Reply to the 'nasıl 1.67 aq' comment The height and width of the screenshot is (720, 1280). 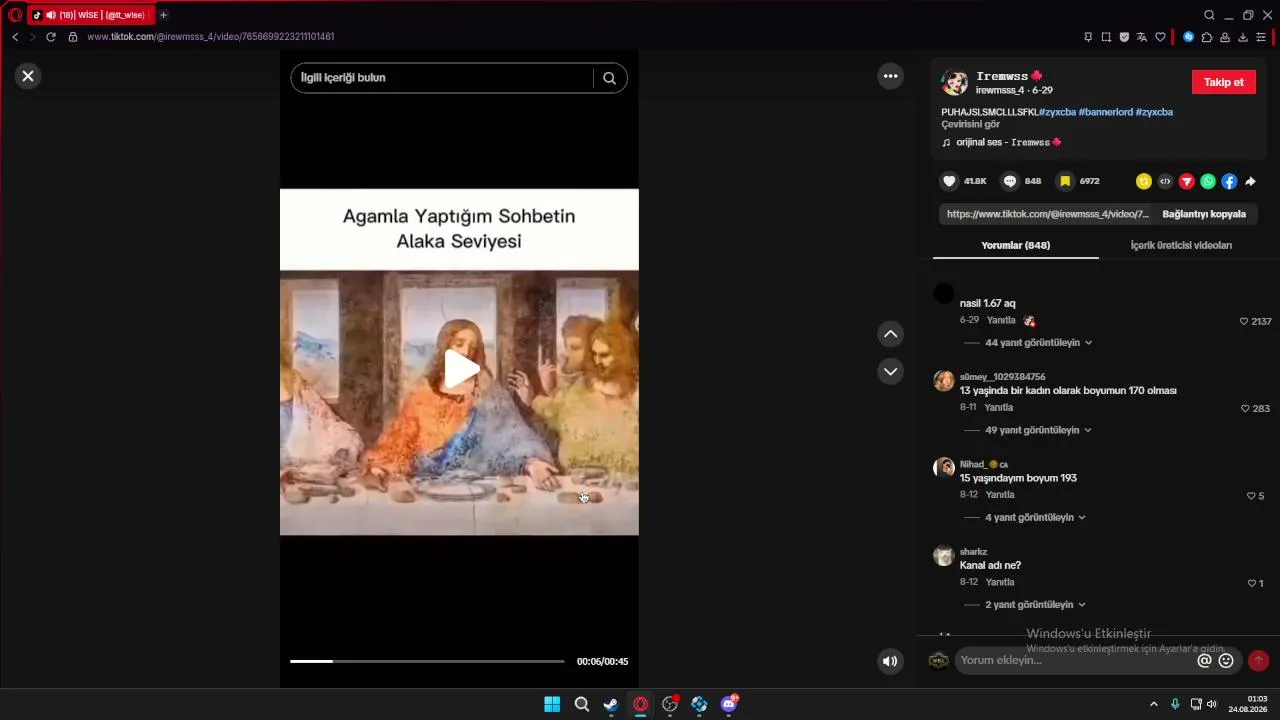pyautogui.click(x=1001, y=320)
